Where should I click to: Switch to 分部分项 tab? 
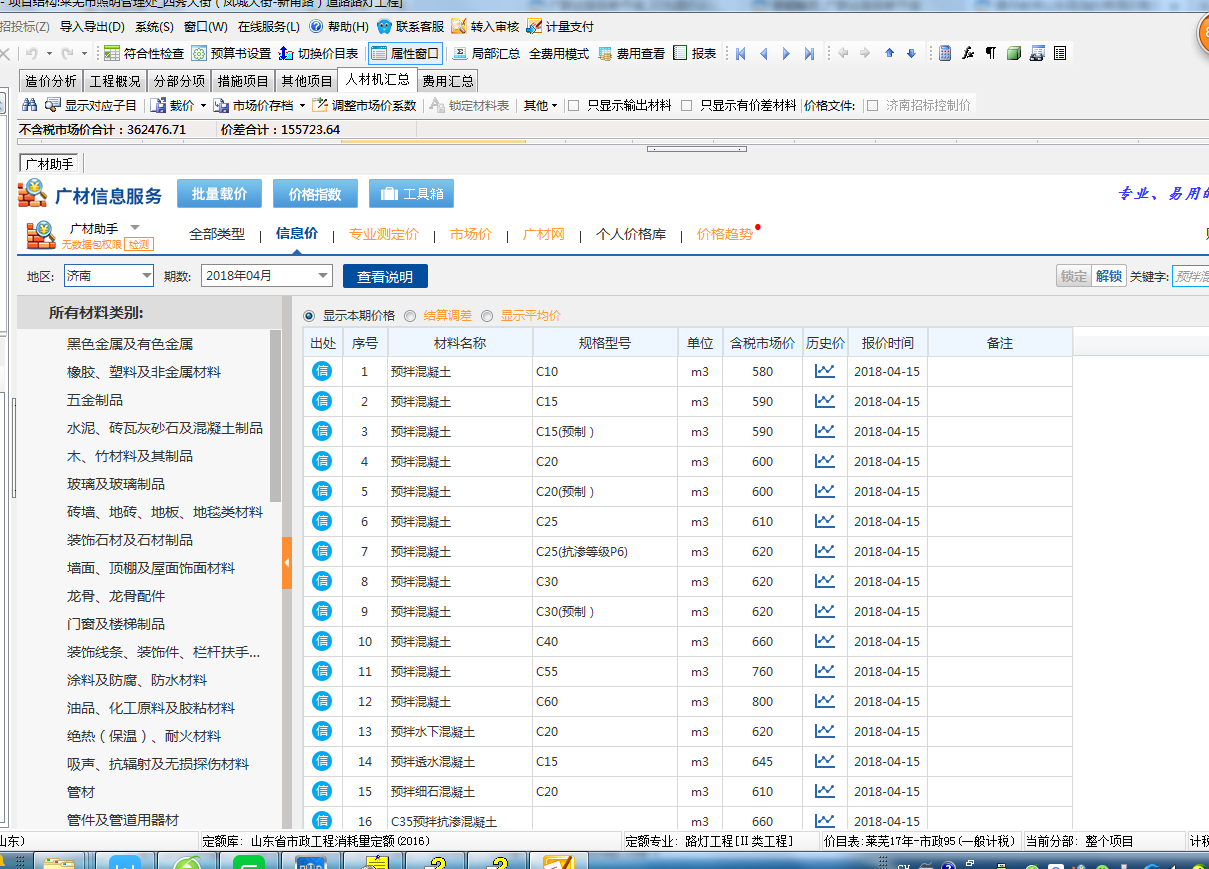coord(179,81)
